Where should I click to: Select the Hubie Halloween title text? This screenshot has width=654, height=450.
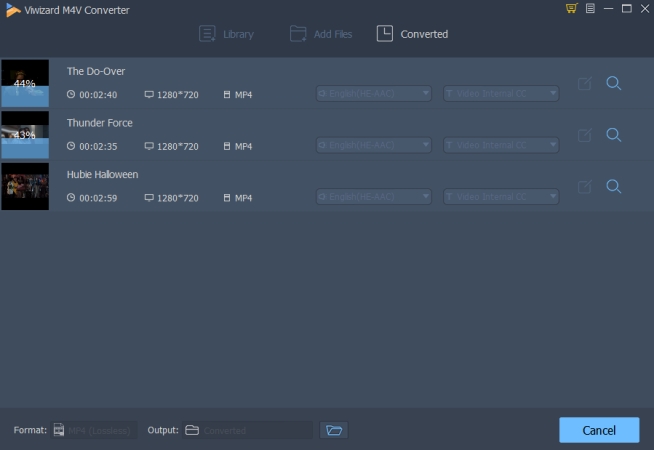(103, 174)
